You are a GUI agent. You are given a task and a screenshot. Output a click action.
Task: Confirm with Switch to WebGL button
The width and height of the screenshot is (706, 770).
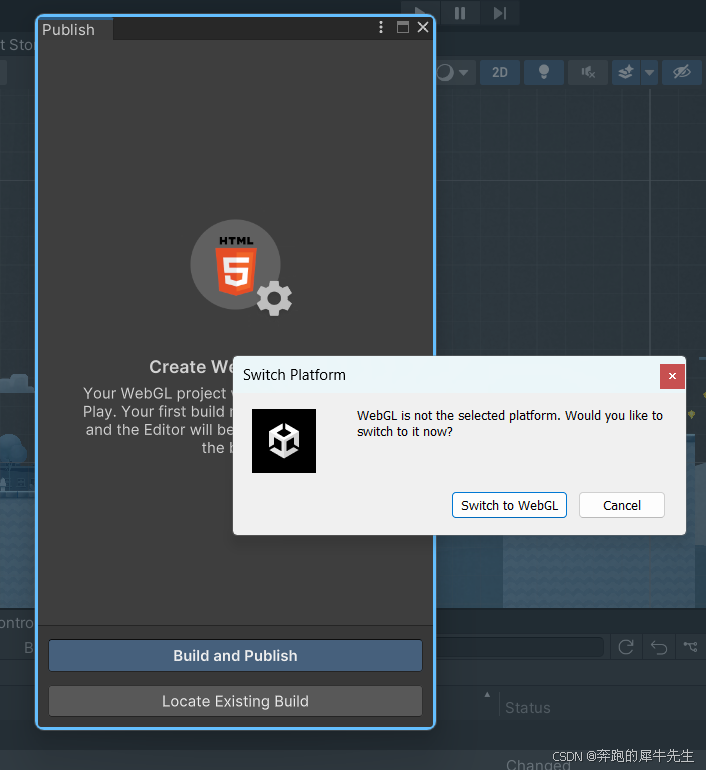[x=509, y=505]
